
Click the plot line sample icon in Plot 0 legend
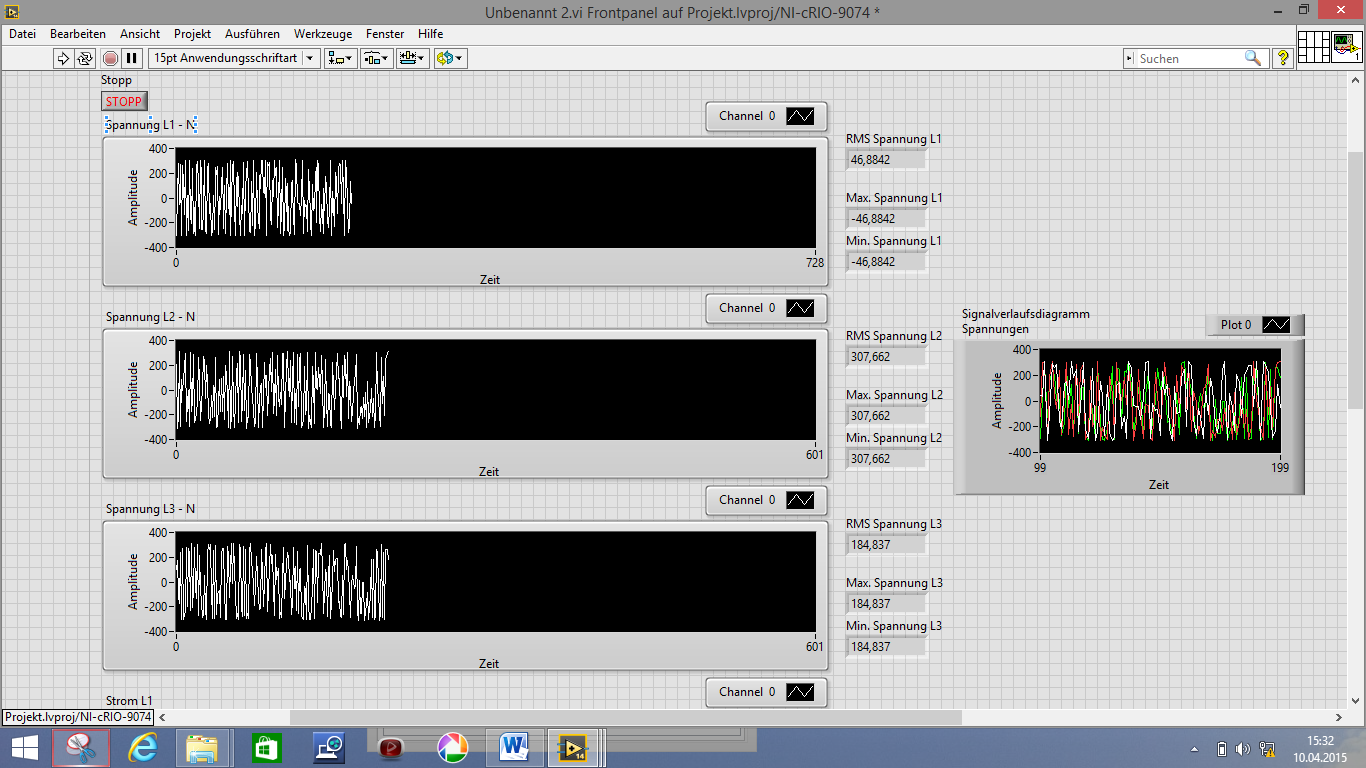[1276, 325]
